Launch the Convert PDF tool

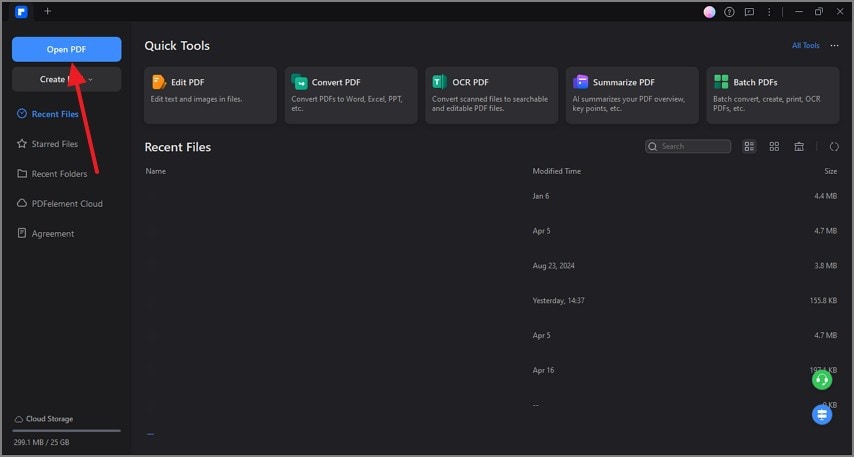click(x=350, y=95)
